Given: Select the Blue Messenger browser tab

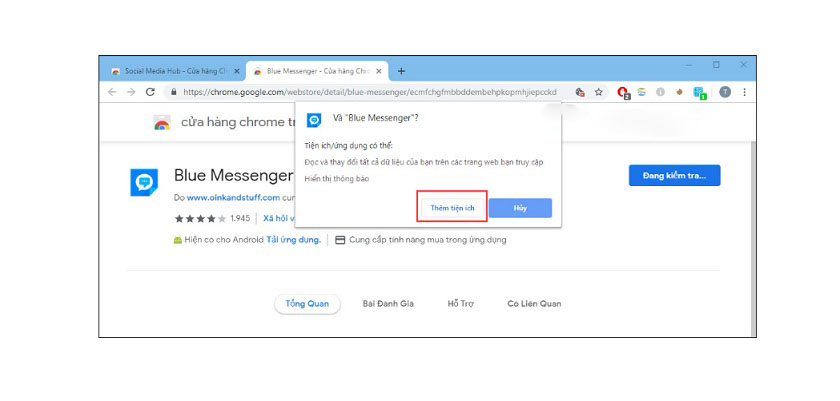Looking at the screenshot, I should pyautogui.click(x=317, y=71).
